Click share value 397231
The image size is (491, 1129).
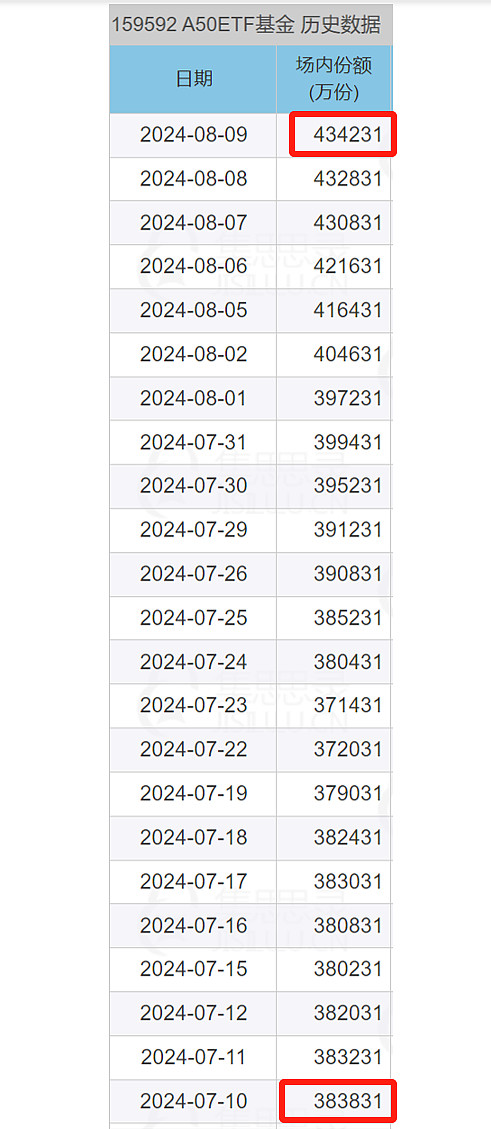point(348,398)
